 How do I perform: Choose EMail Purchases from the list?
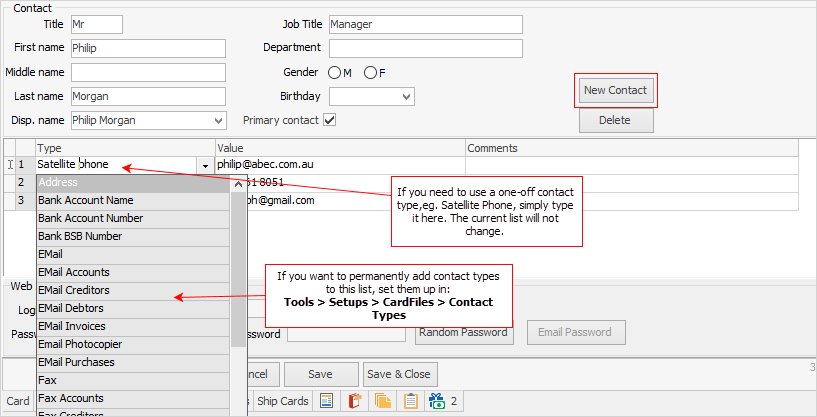(x=133, y=362)
